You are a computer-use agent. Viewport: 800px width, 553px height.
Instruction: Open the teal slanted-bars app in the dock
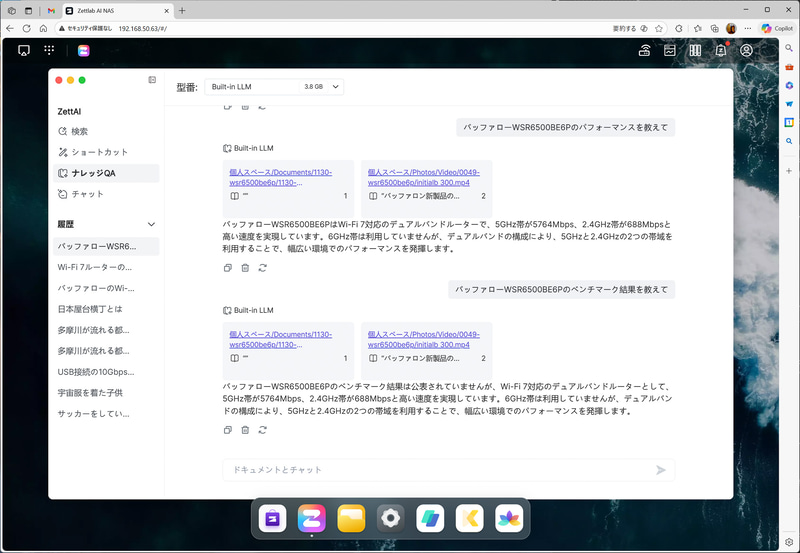coord(430,518)
